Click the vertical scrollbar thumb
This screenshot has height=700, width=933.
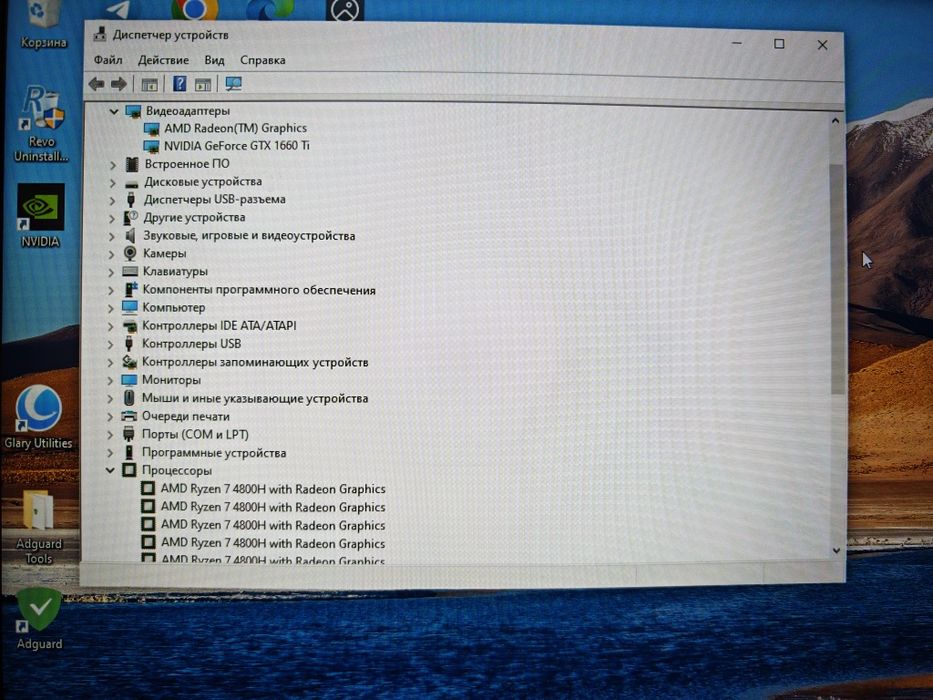(837, 279)
